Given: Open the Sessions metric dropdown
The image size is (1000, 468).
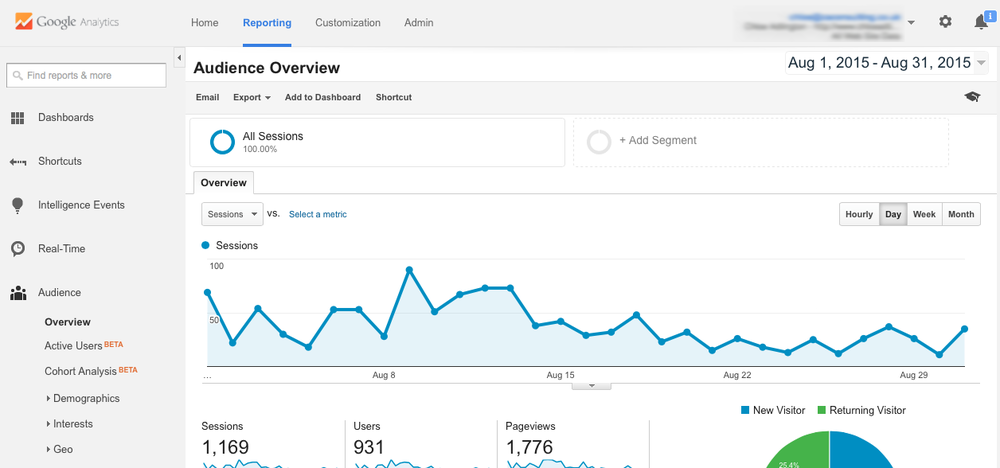Looking at the screenshot, I should 232,214.
